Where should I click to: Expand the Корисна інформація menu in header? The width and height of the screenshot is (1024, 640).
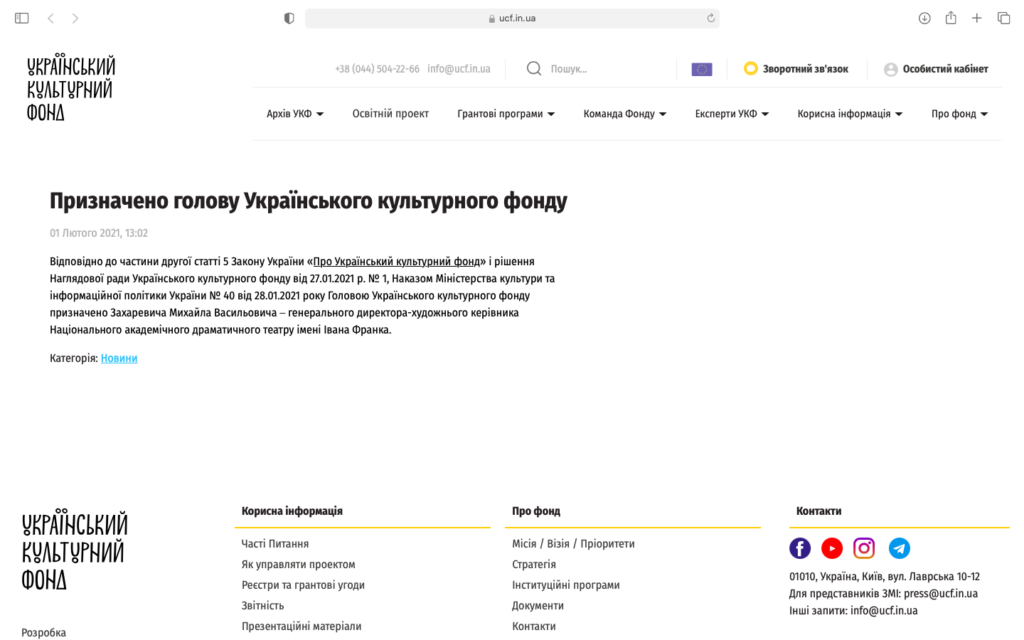(850, 114)
